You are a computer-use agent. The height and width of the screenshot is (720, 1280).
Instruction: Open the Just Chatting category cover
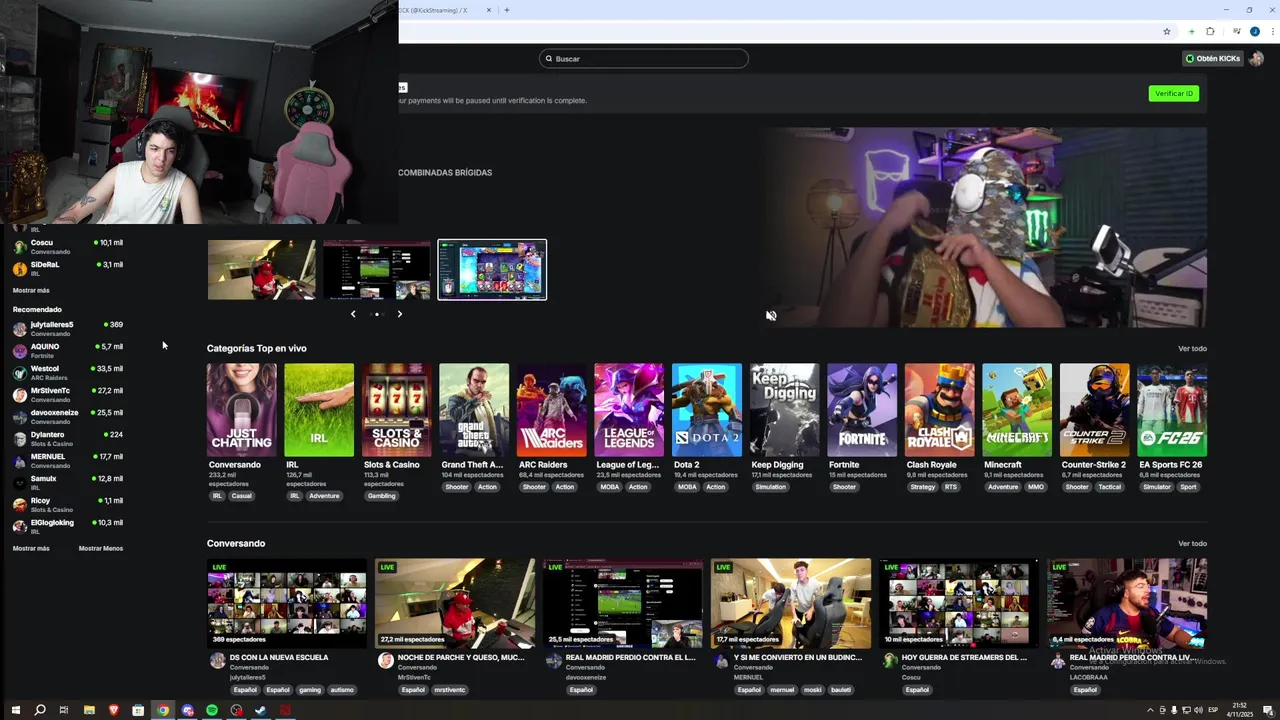[x=241, y=410]
